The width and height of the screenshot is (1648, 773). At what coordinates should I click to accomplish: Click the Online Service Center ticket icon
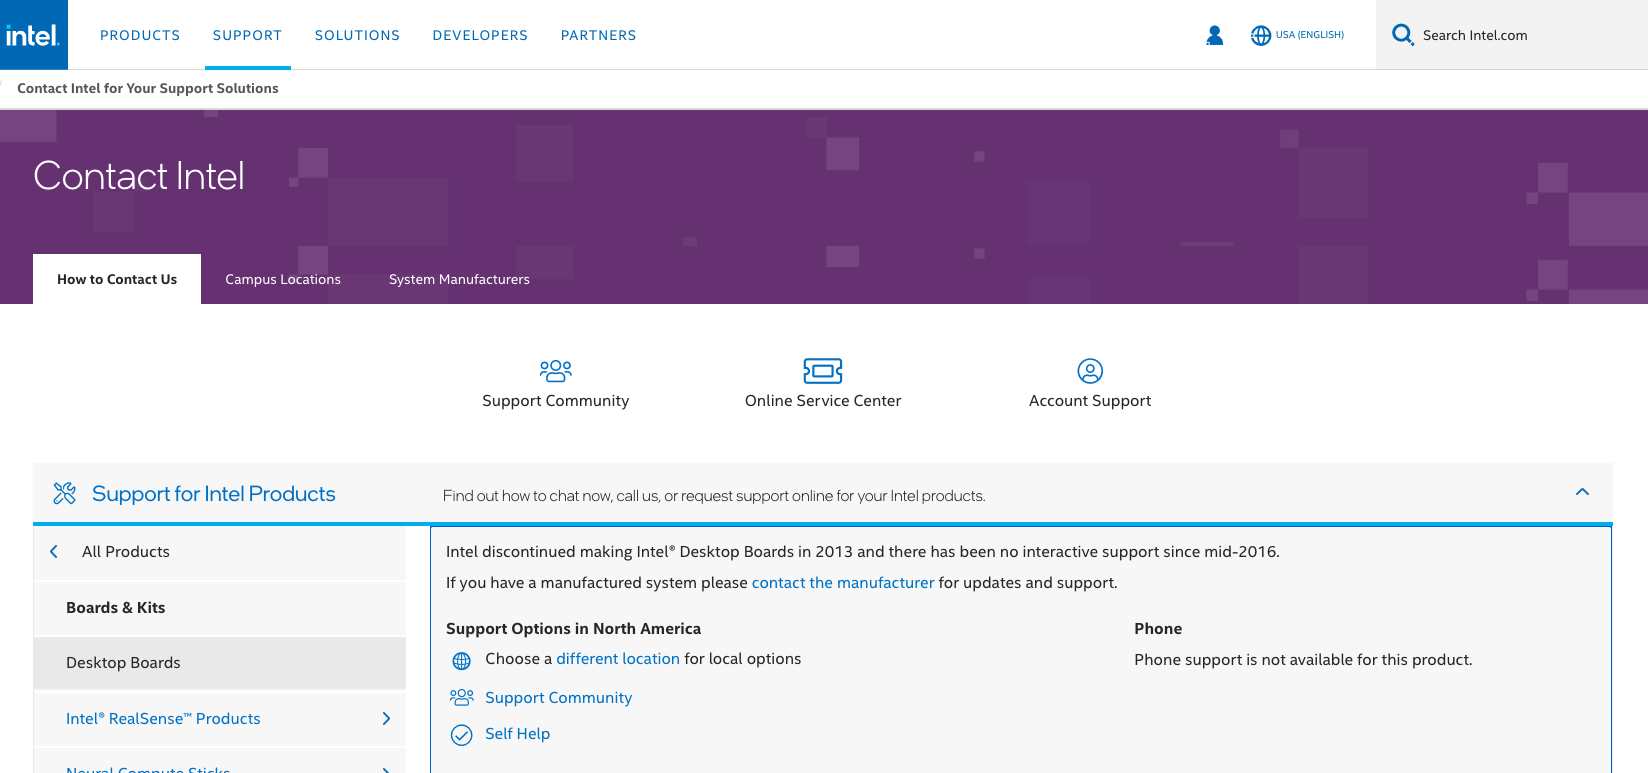823,371
